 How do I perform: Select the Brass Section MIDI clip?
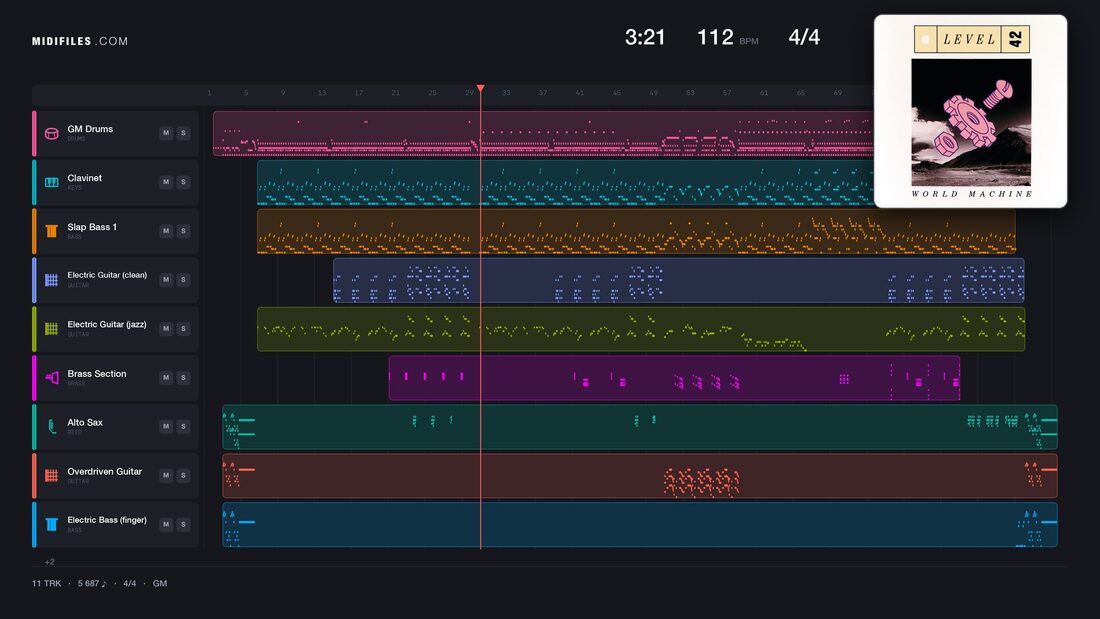point(674,378)
